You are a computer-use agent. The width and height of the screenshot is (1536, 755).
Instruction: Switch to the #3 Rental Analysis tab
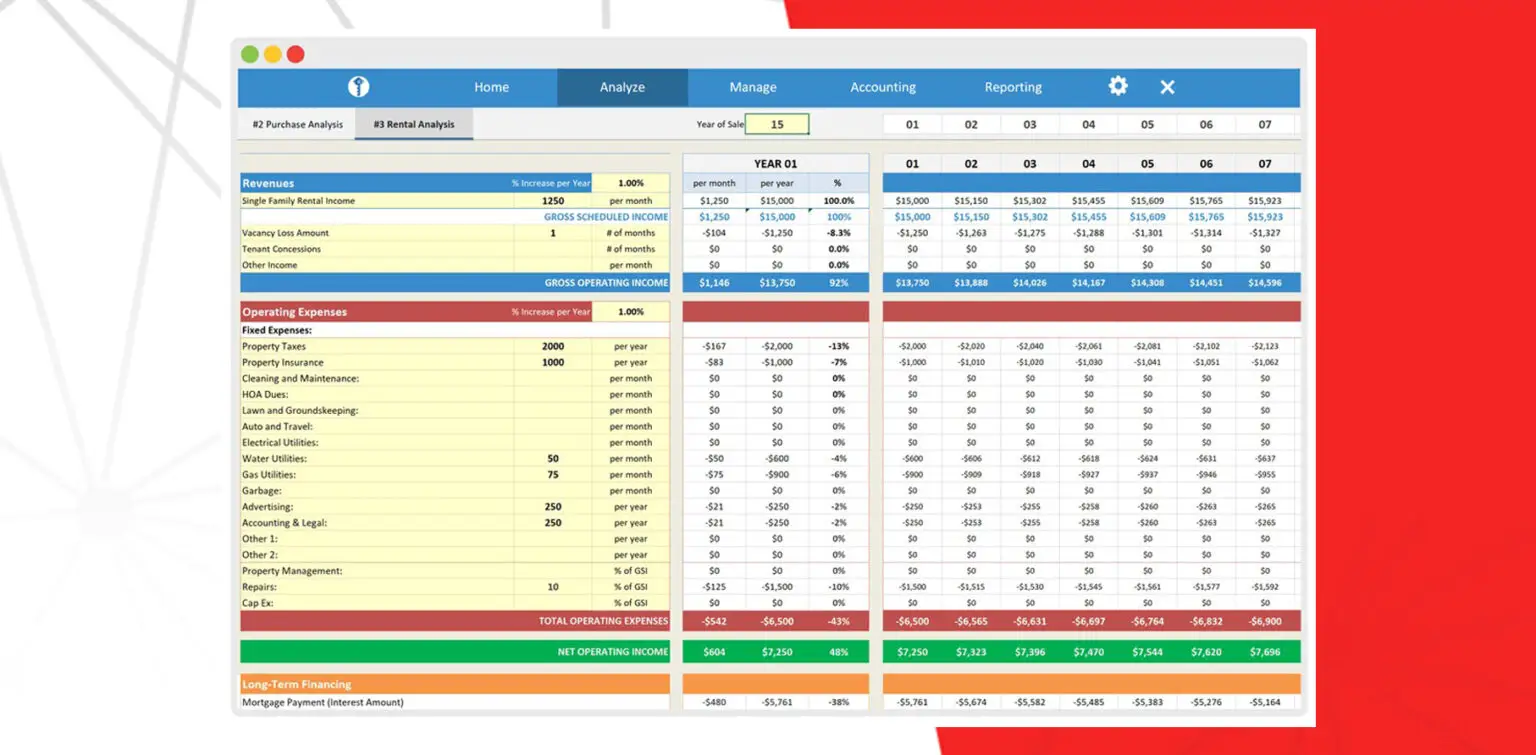[414, 124]
